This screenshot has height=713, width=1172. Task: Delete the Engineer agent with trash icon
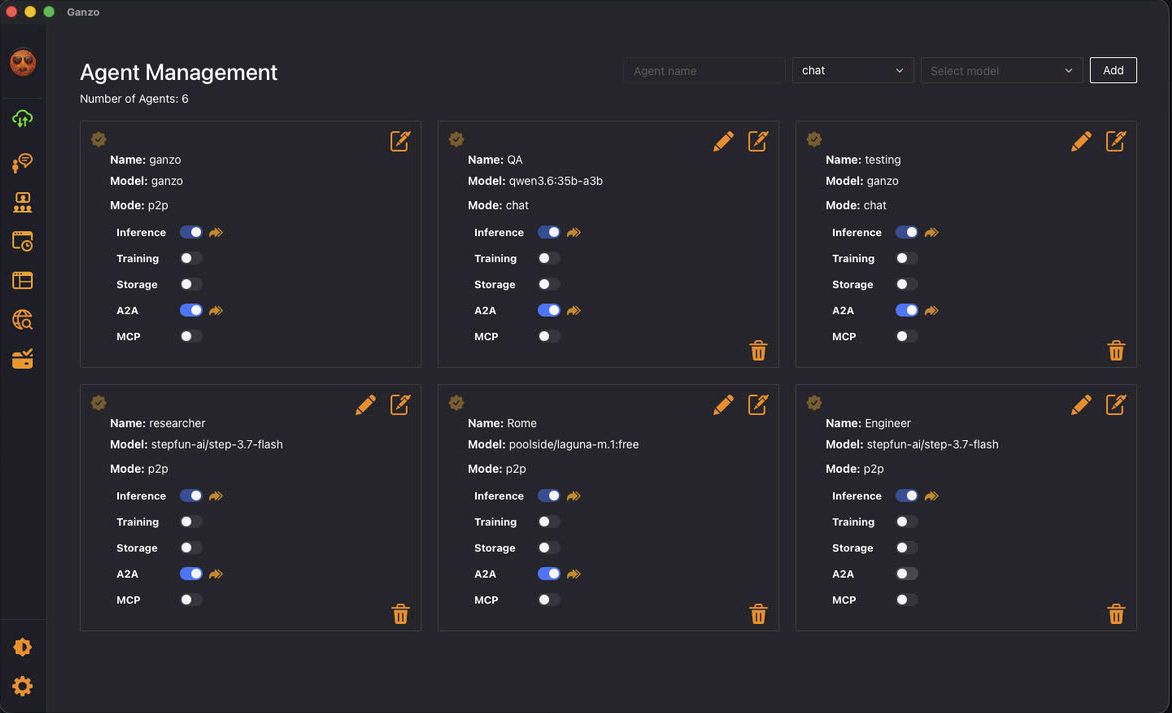[x=1116, y=614]
